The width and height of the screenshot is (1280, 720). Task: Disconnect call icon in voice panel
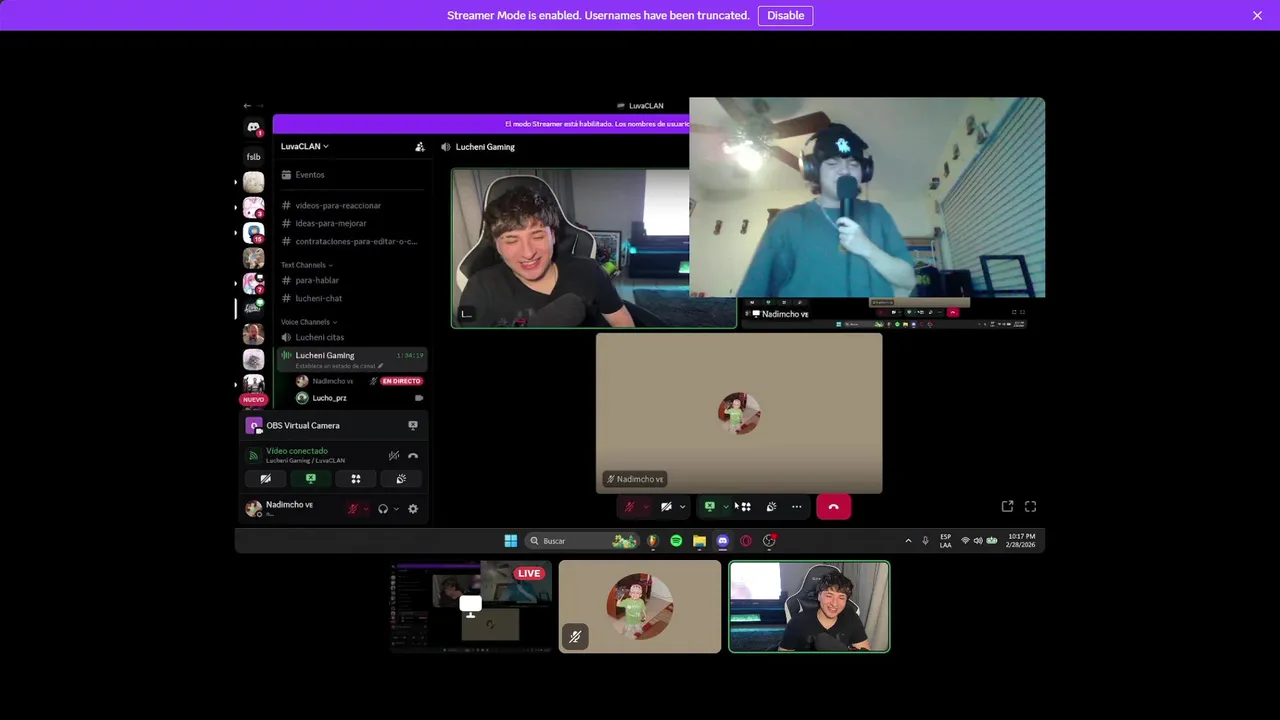(x=413, y=455)
